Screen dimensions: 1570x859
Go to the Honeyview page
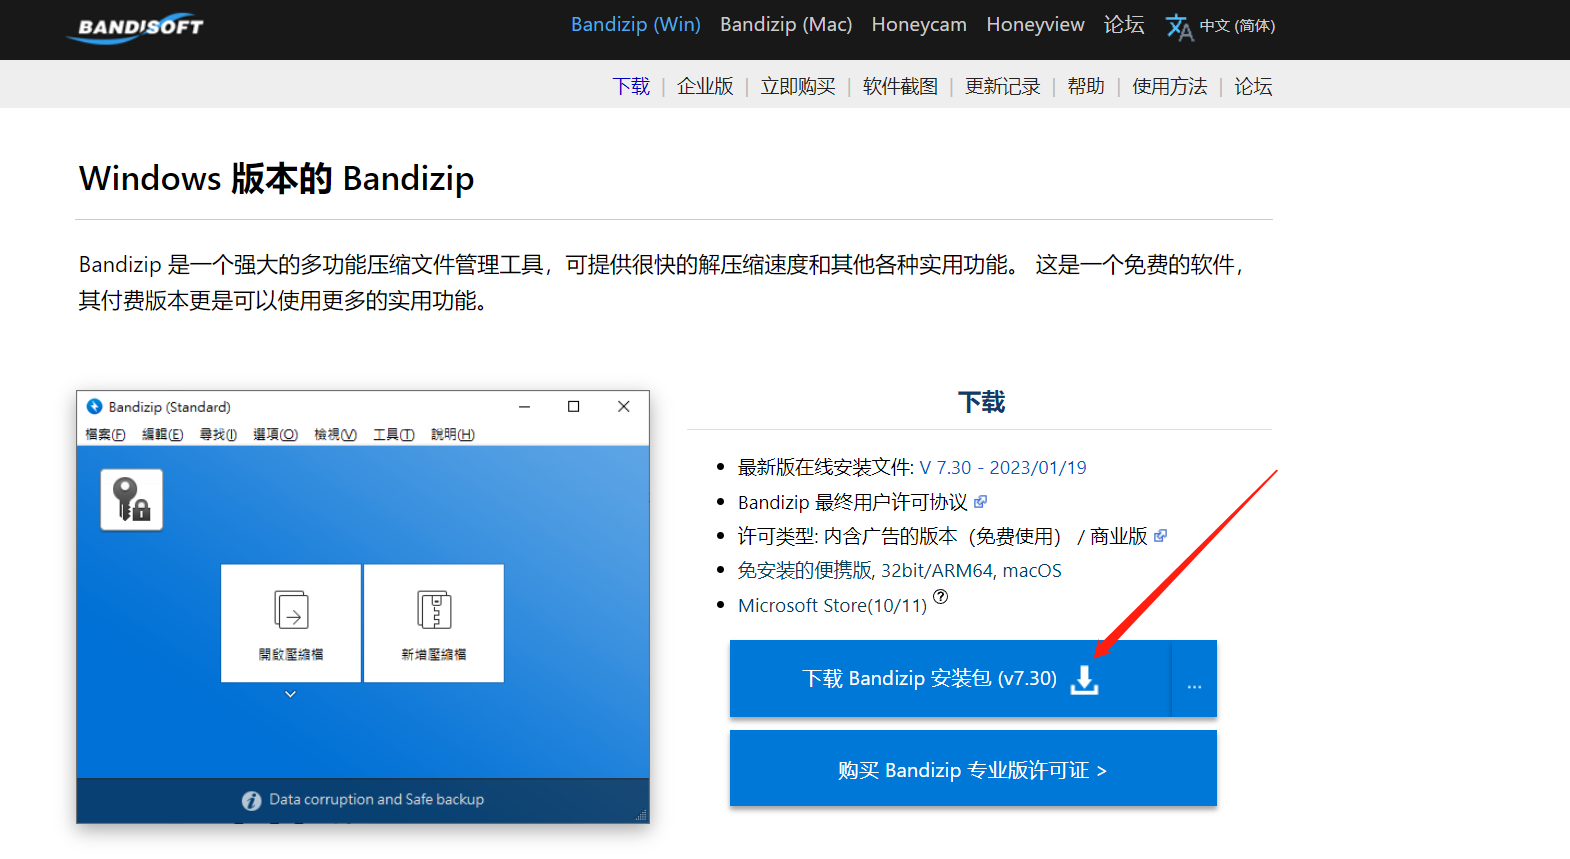tap(1035, 25)
